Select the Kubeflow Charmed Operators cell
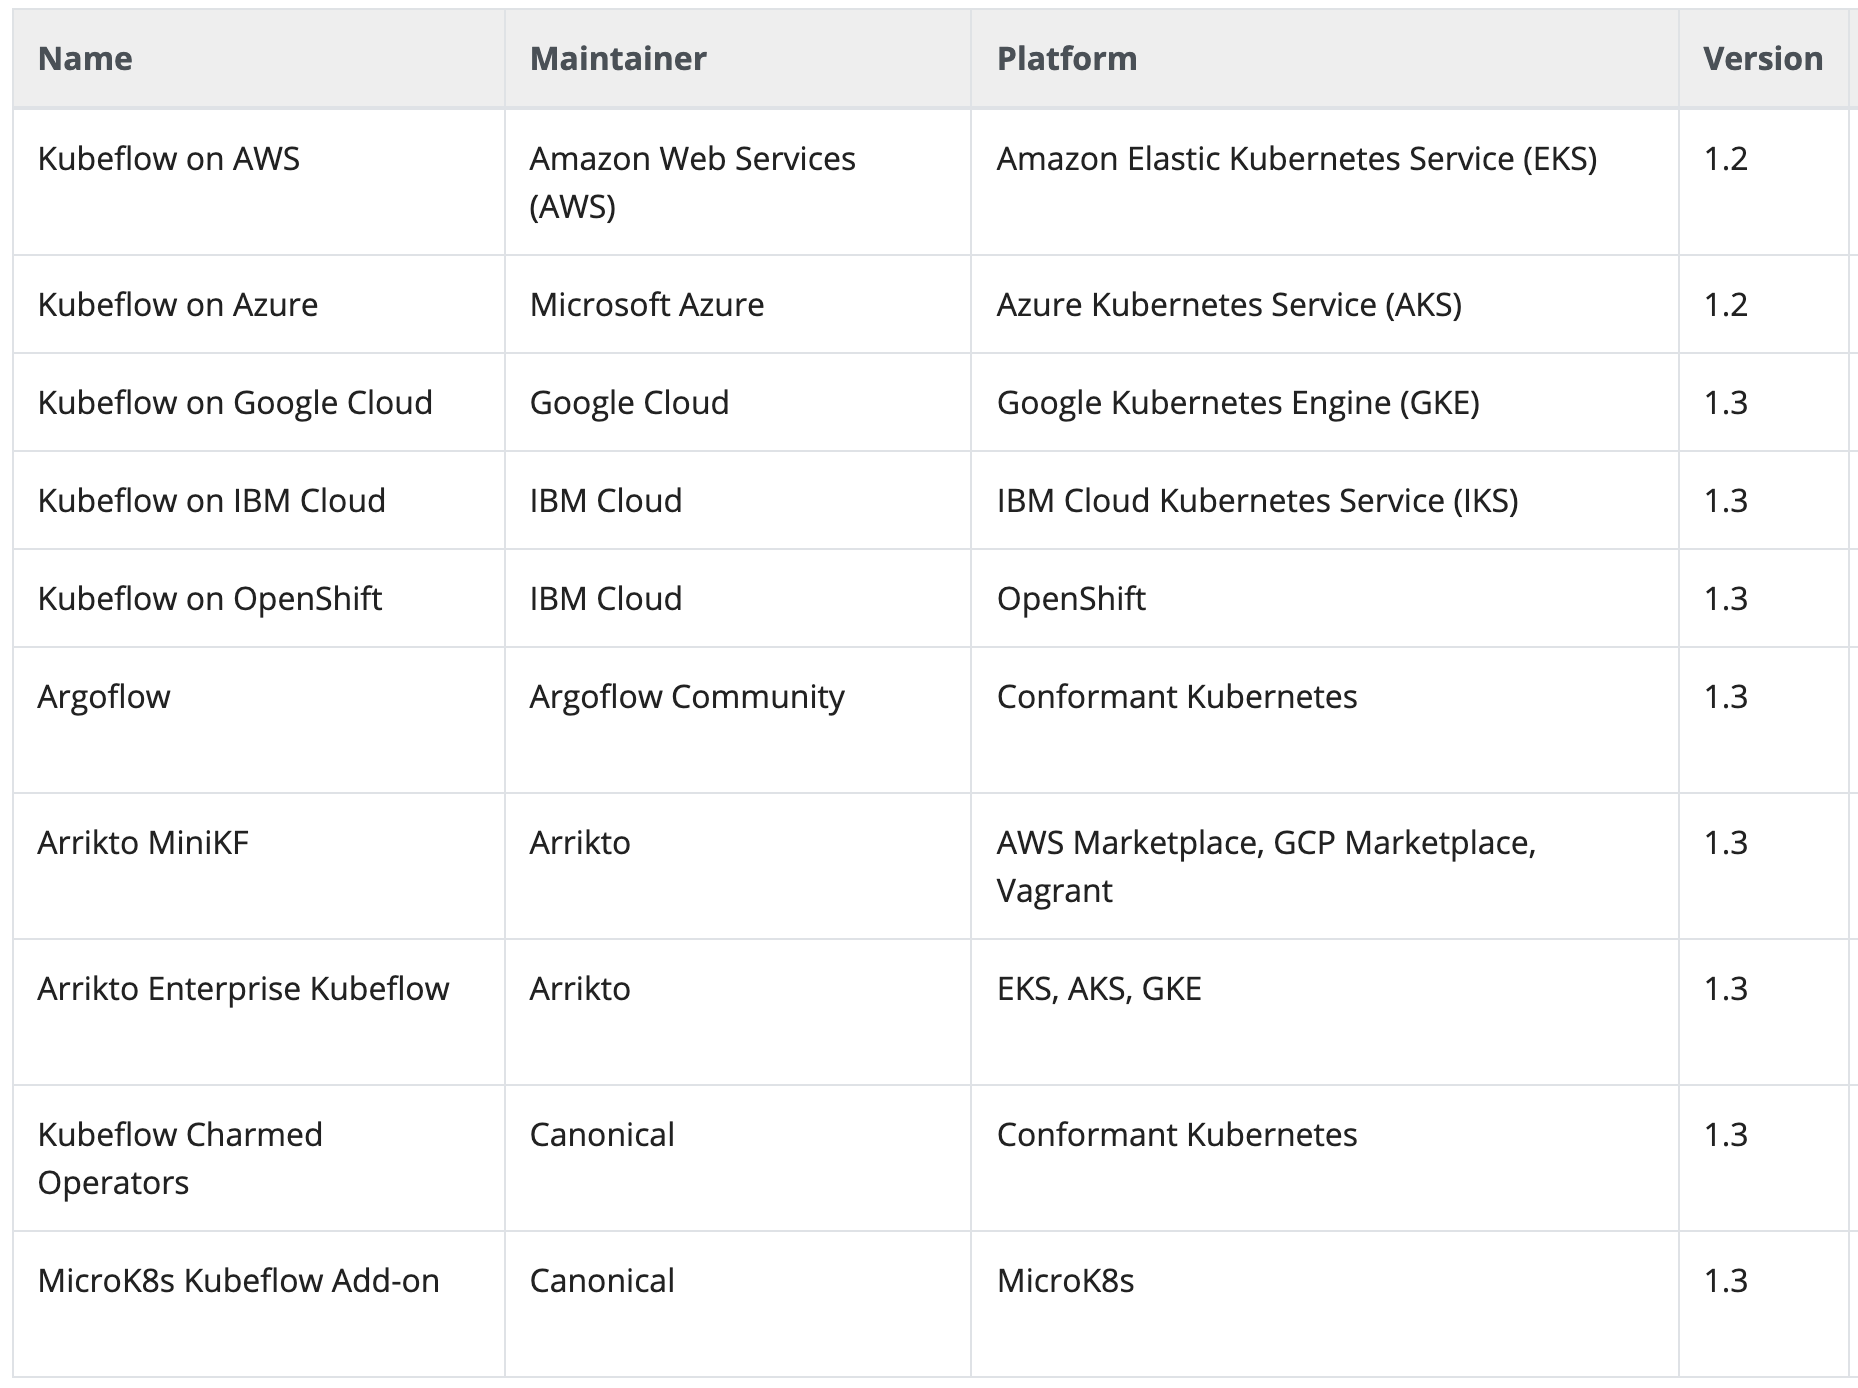Viewport: 1858px width, 1388px height. pyautogui.click(x=259, y=1158)
